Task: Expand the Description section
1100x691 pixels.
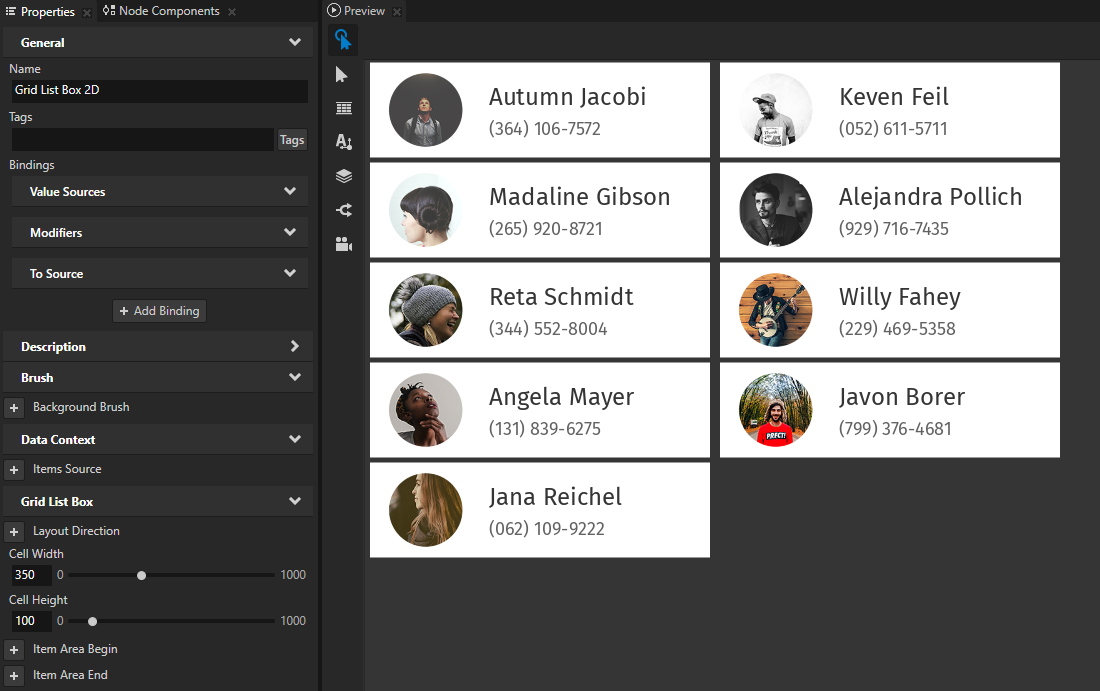Action: [x=294, y=347]
